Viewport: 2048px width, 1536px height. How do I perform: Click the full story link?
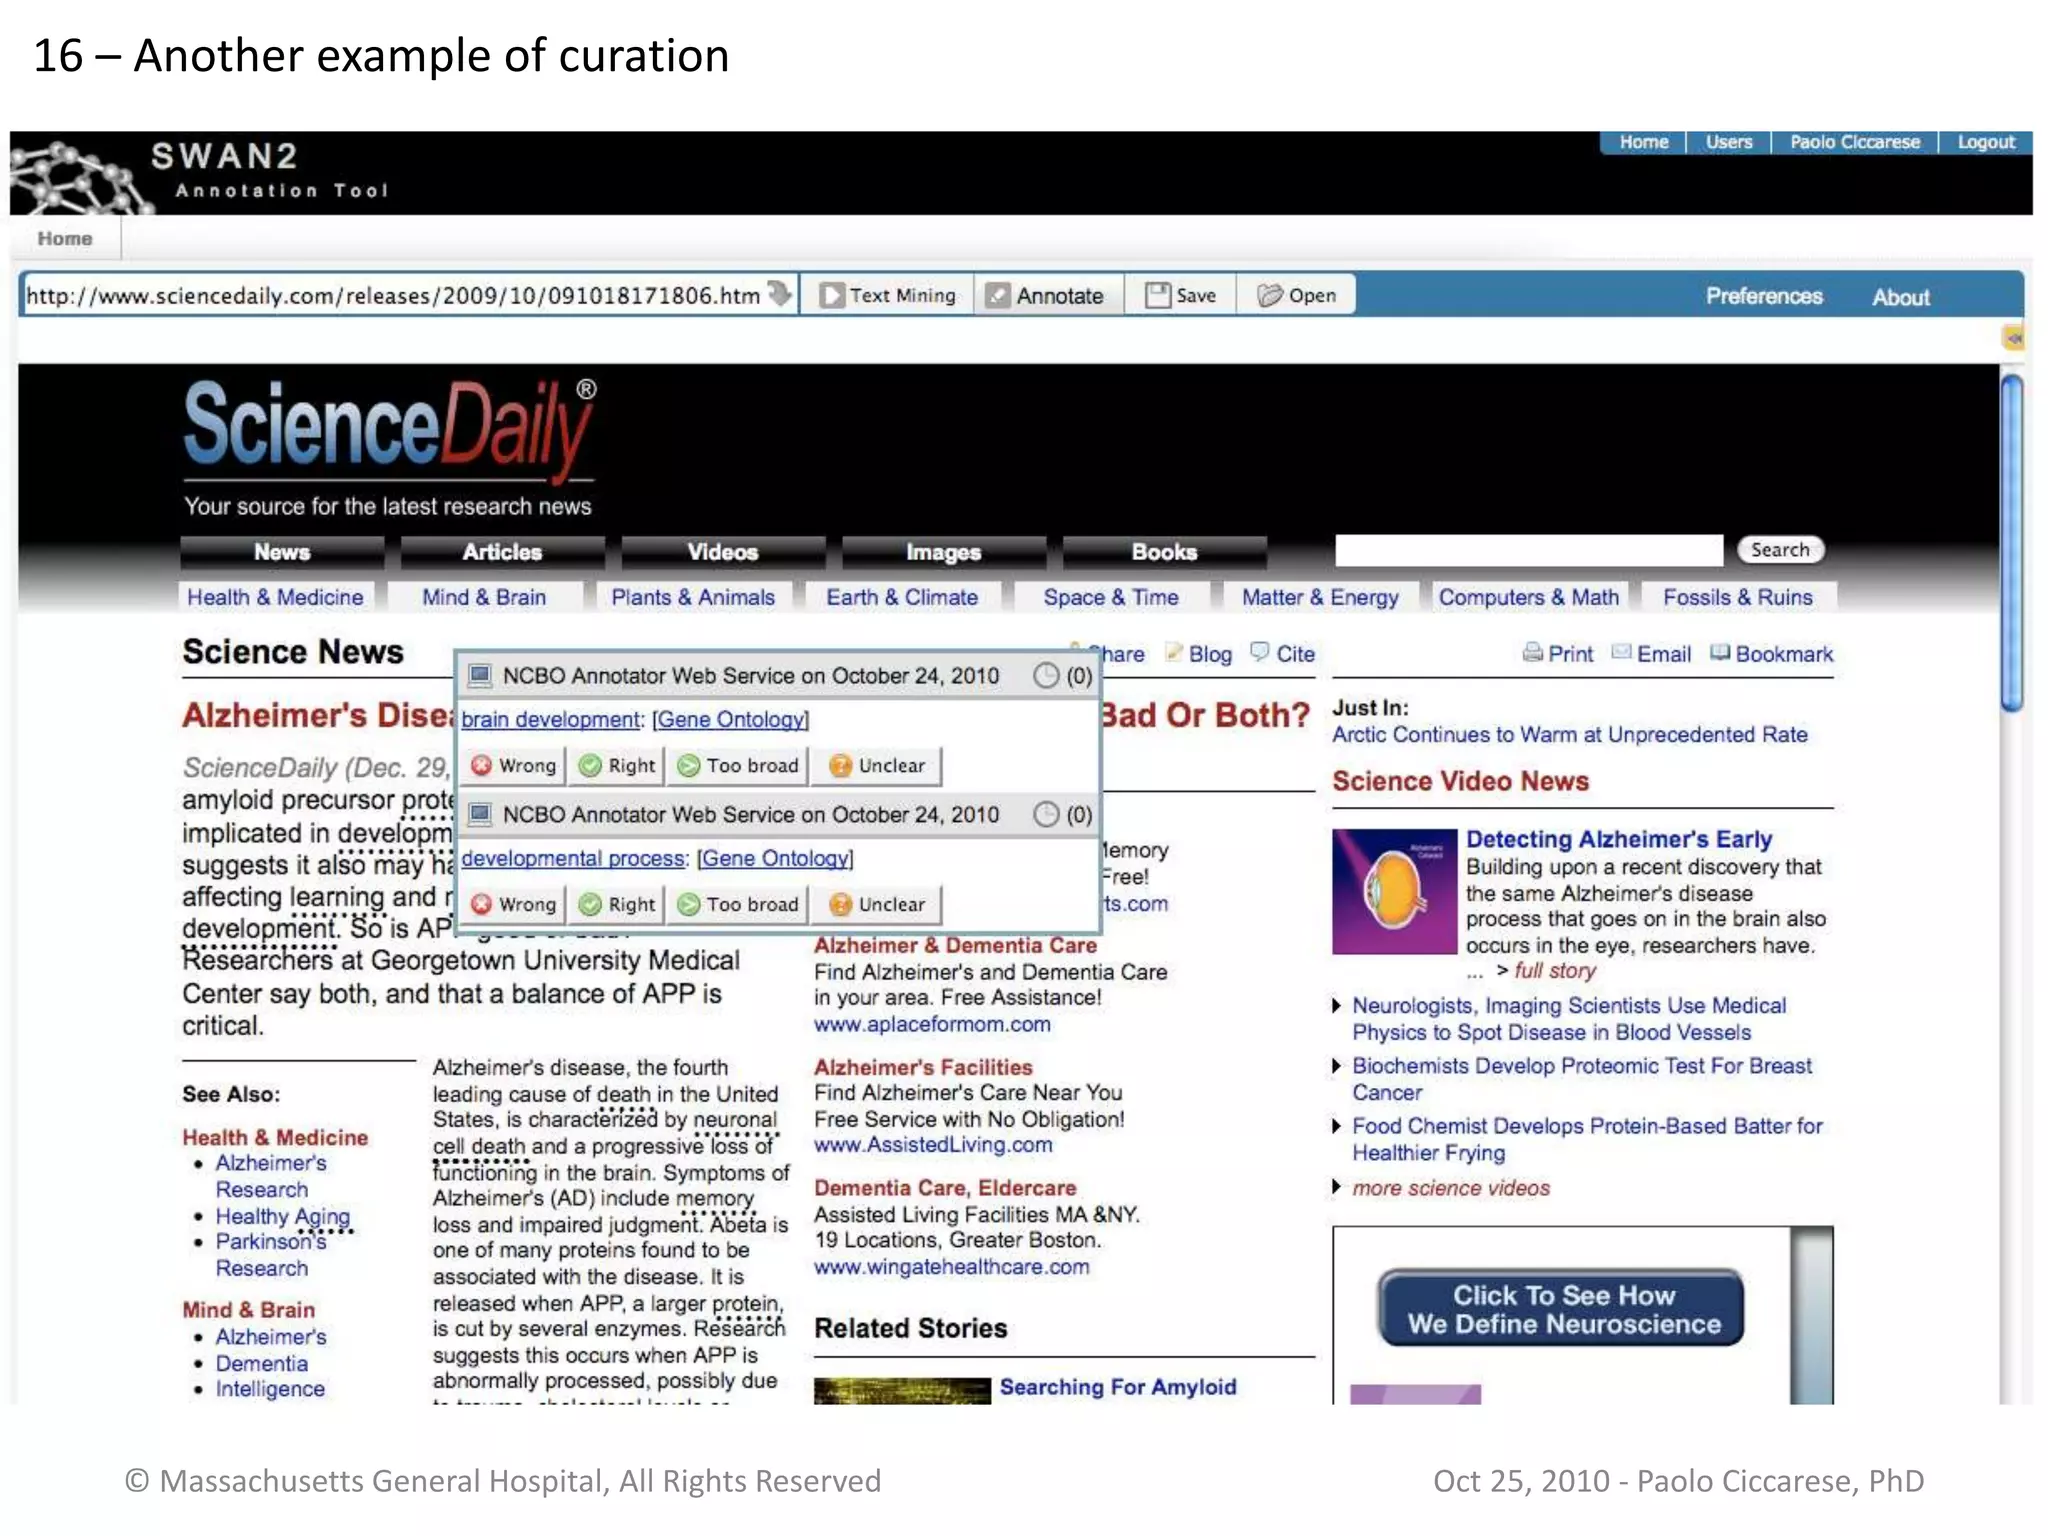tap(1555, 970)
